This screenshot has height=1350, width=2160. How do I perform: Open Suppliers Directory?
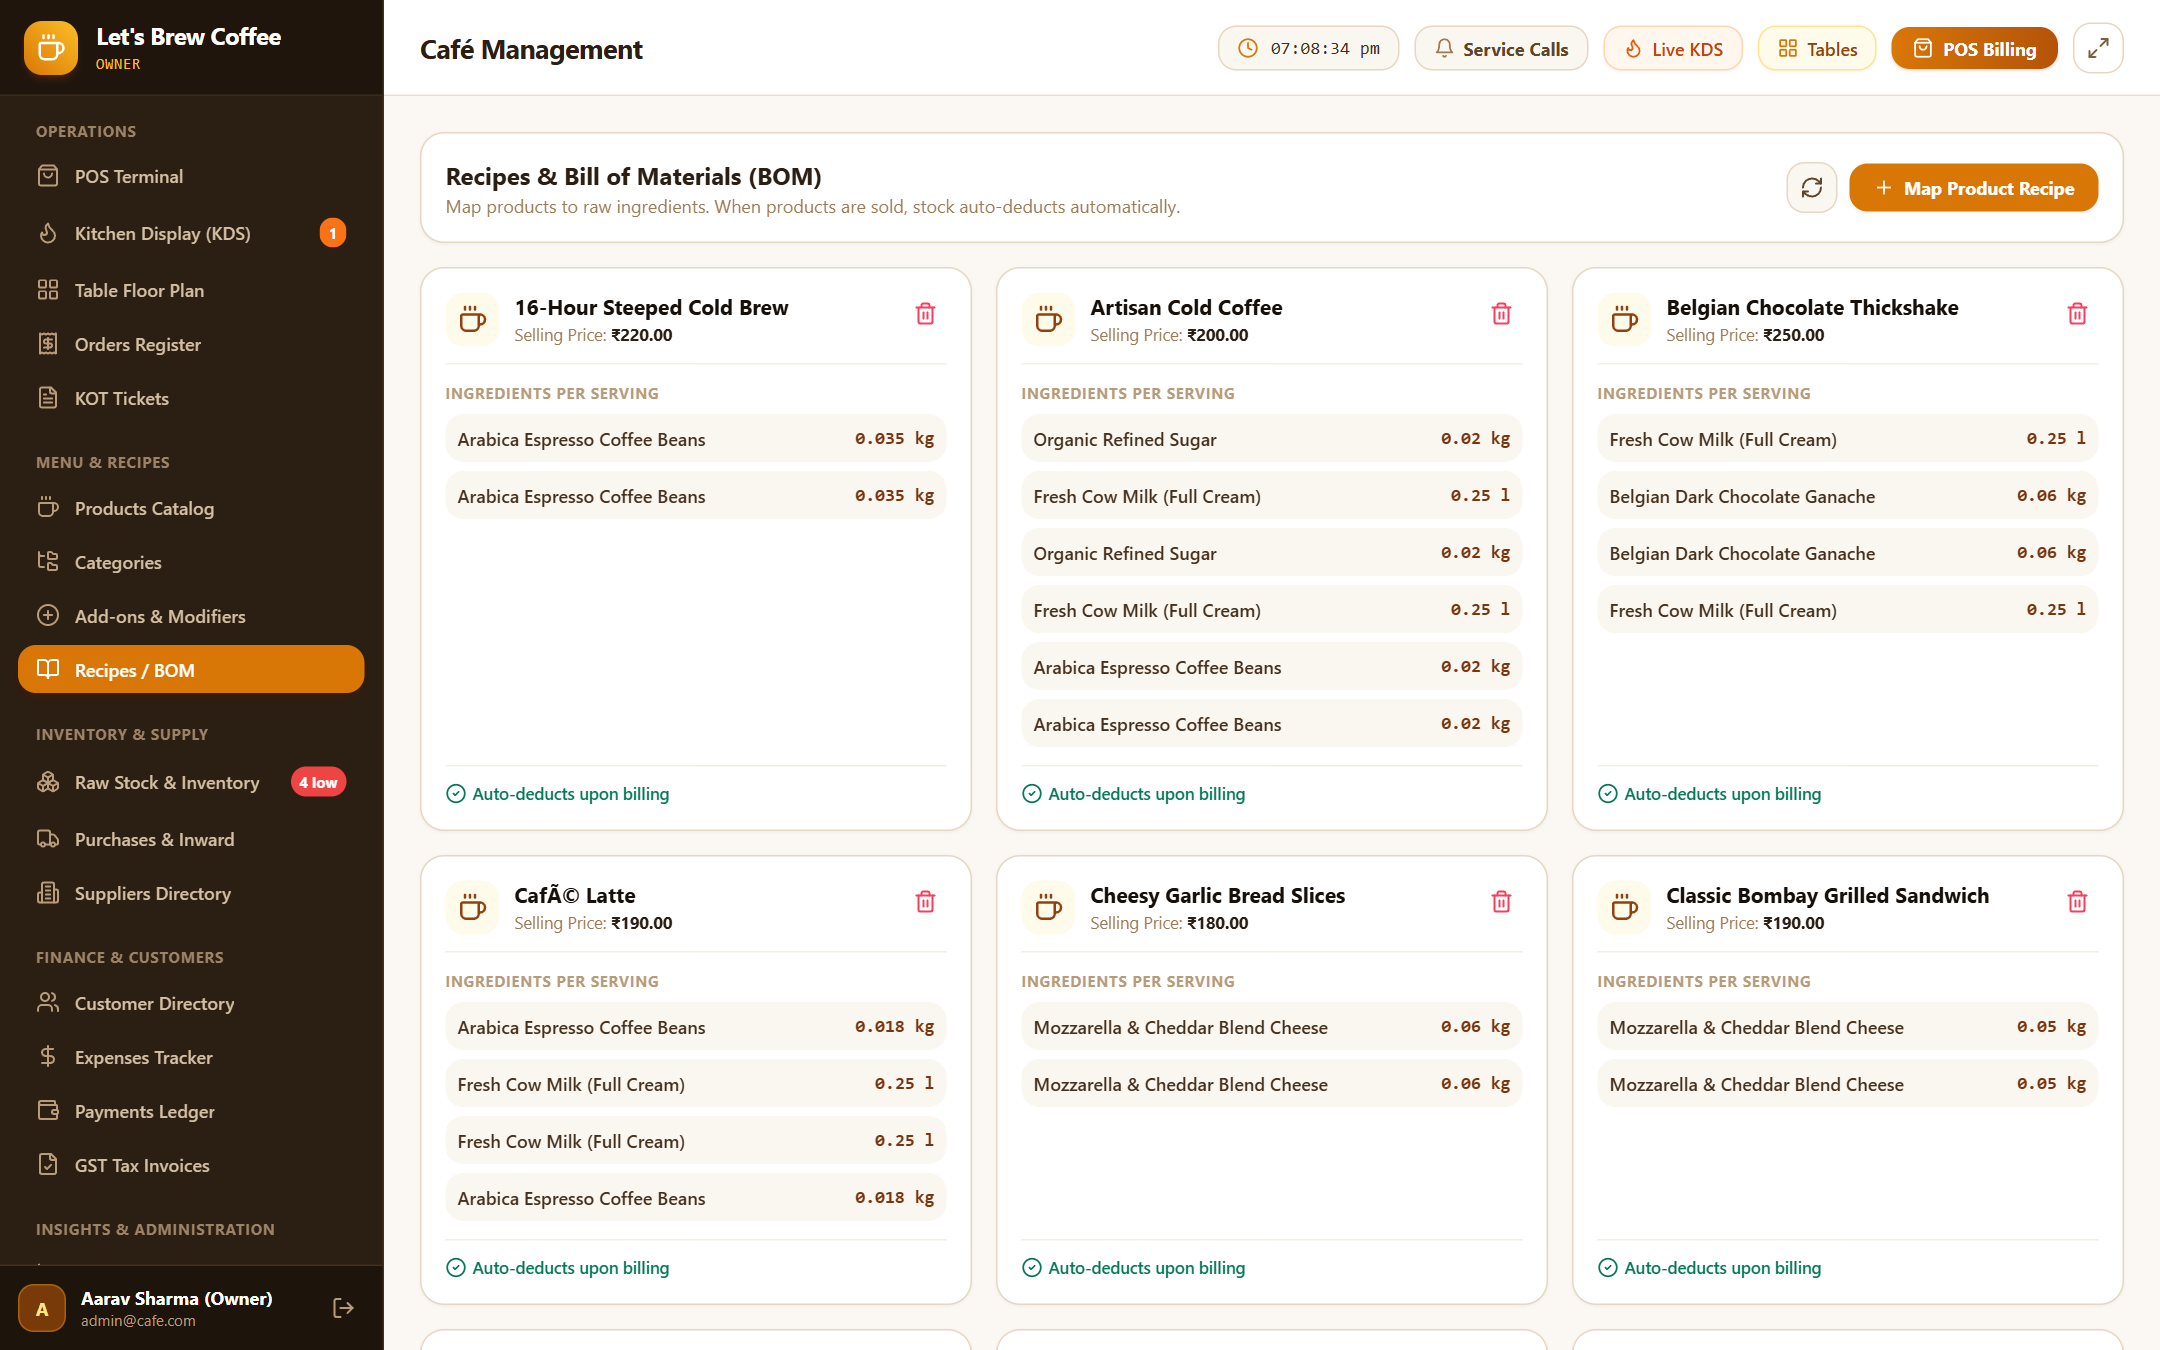pyautogui.click(x=191, y=893)
